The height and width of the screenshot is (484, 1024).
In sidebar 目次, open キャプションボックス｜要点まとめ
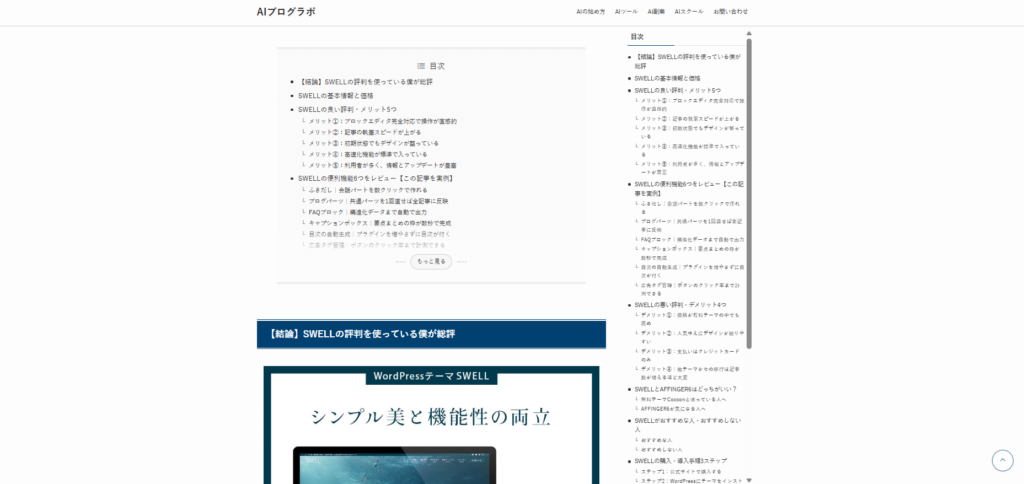coord(690,253)
